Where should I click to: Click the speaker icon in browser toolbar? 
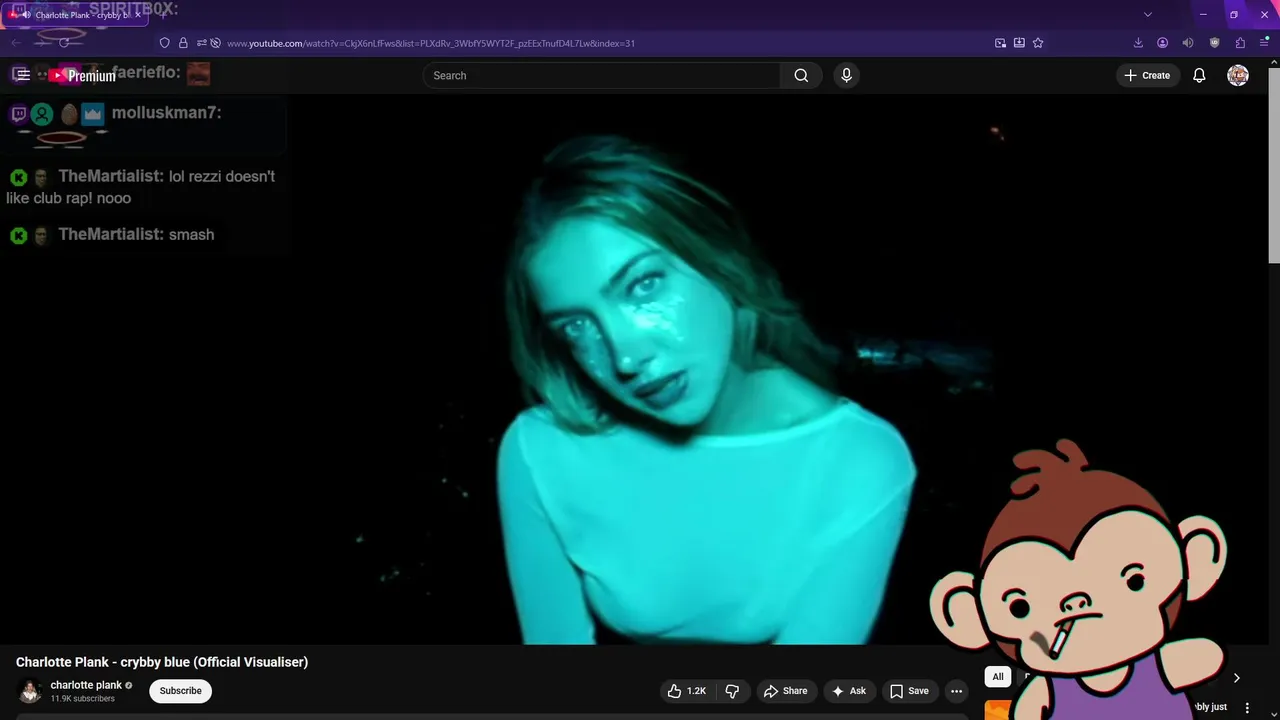(x=1188, y=43)
